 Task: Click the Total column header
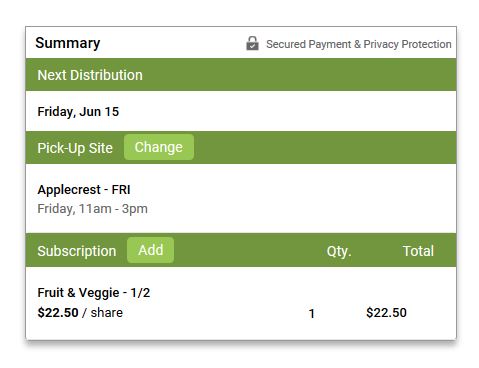click(418, 251)
